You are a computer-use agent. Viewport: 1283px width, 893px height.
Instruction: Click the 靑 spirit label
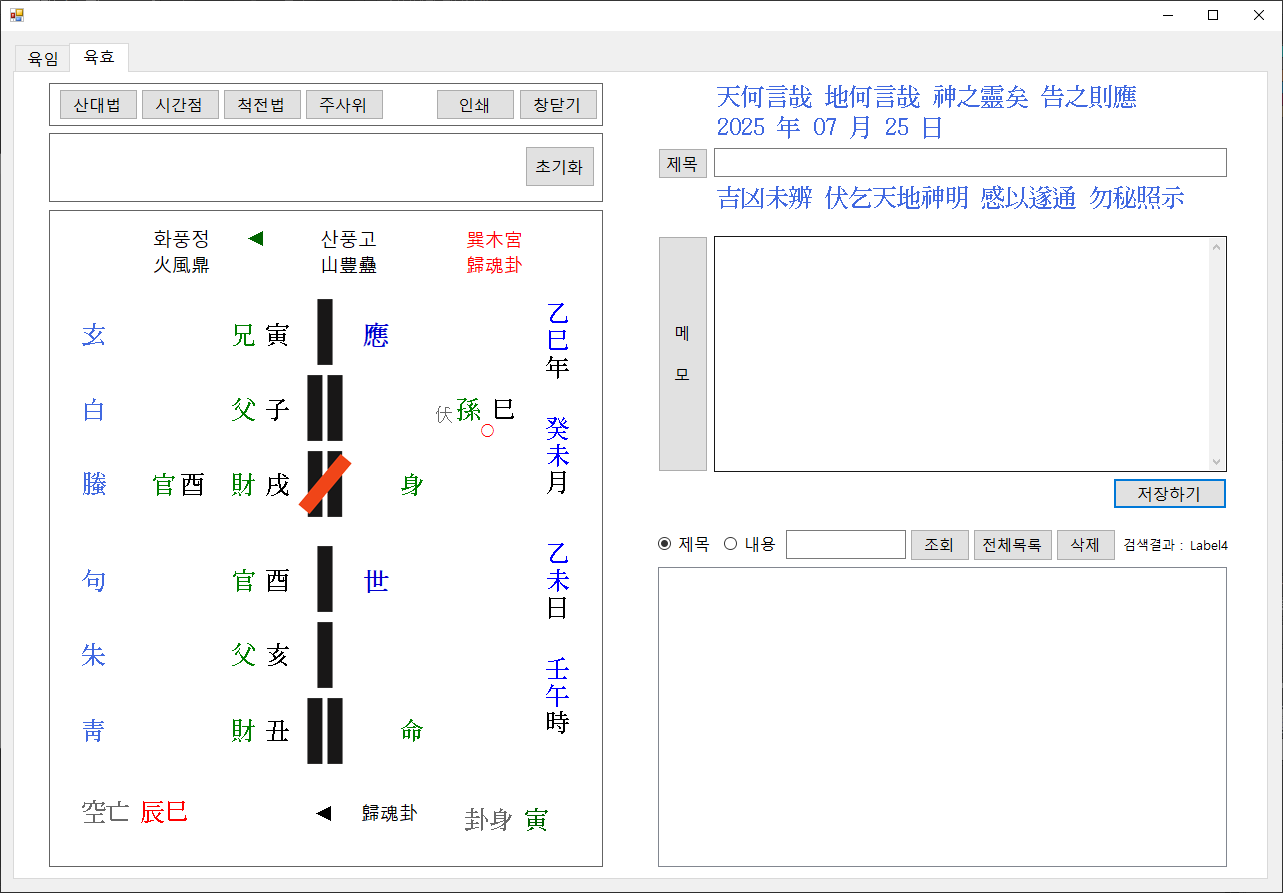click(x=93, y=732)
